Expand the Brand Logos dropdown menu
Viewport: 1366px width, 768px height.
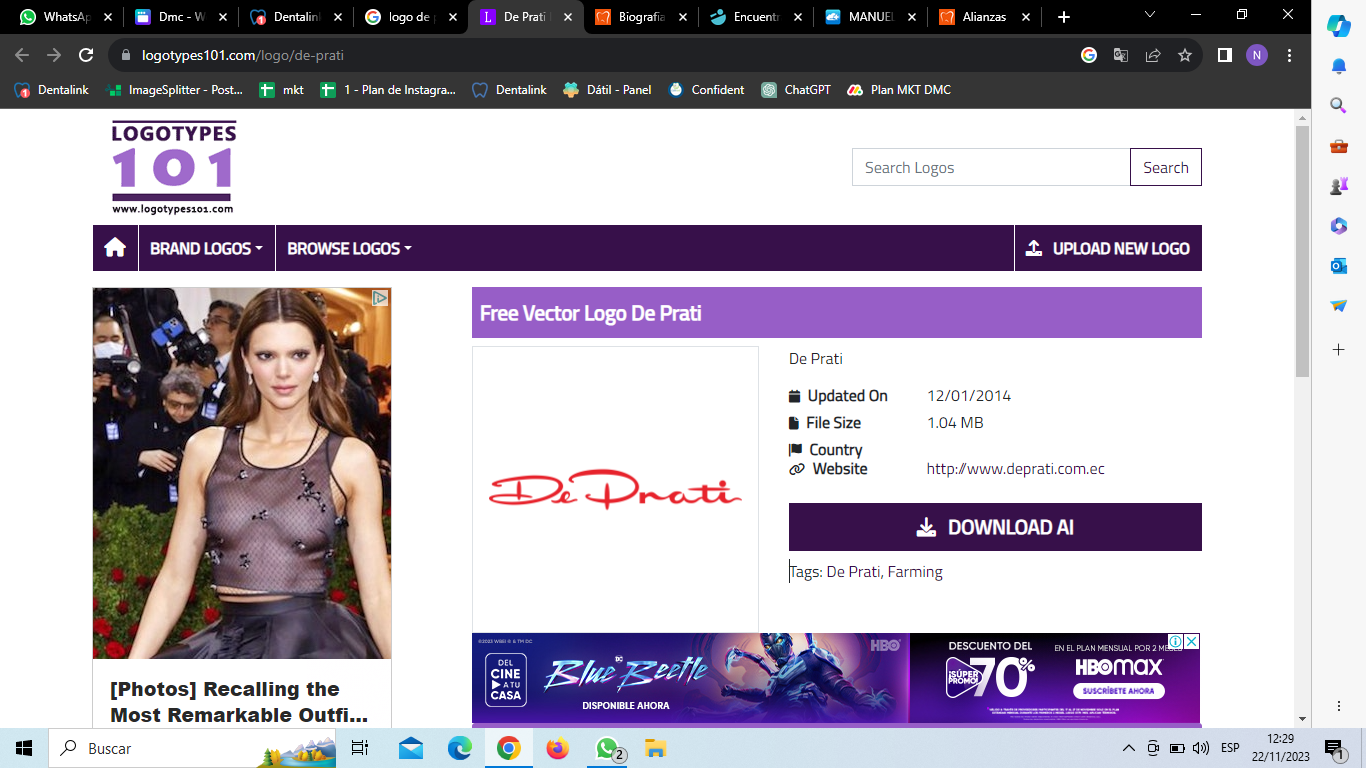(x=206, y=248)
